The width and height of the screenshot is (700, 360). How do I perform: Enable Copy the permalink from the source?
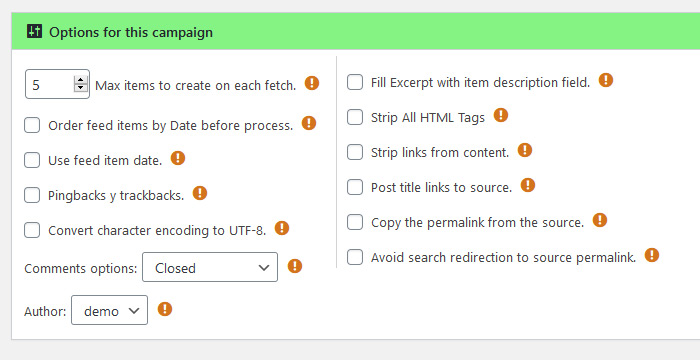click(x=355, y=222)
